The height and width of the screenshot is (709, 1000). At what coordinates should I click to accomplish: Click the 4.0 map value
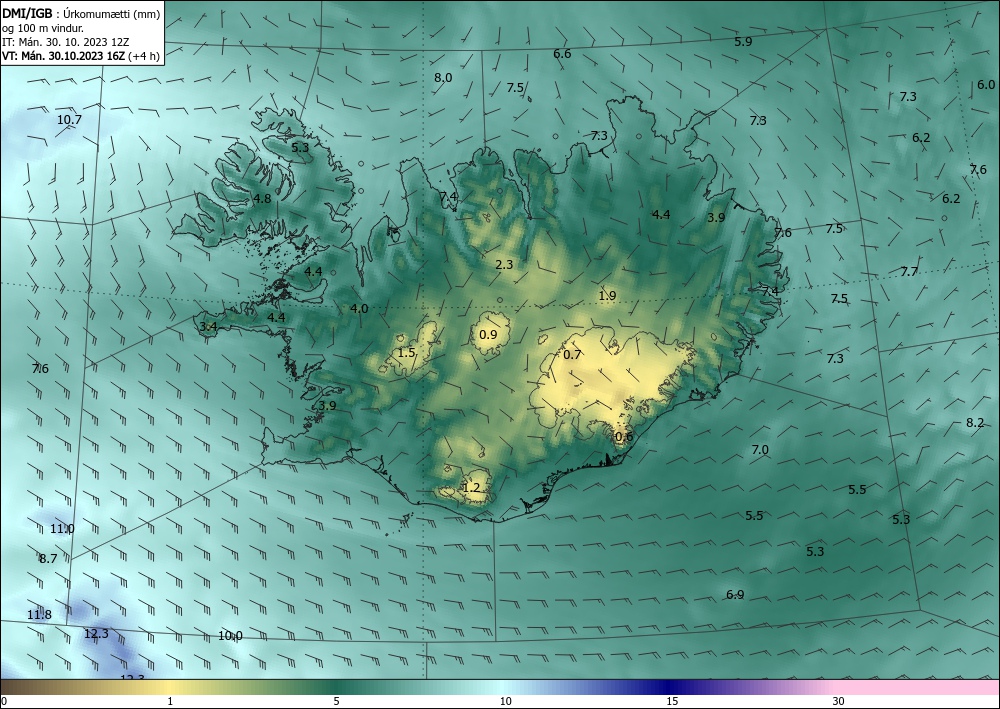tap(359, 309)
